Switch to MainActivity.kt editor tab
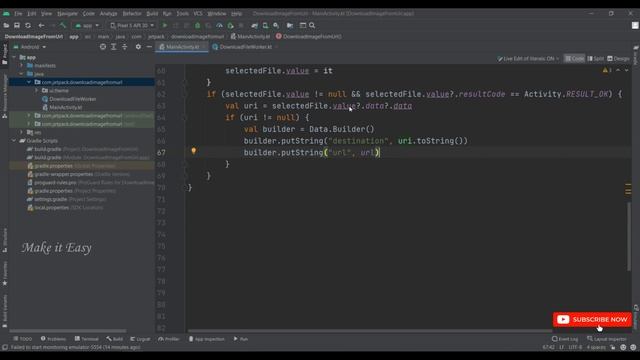Screen dimensions: 640x360 click(182, 47)
